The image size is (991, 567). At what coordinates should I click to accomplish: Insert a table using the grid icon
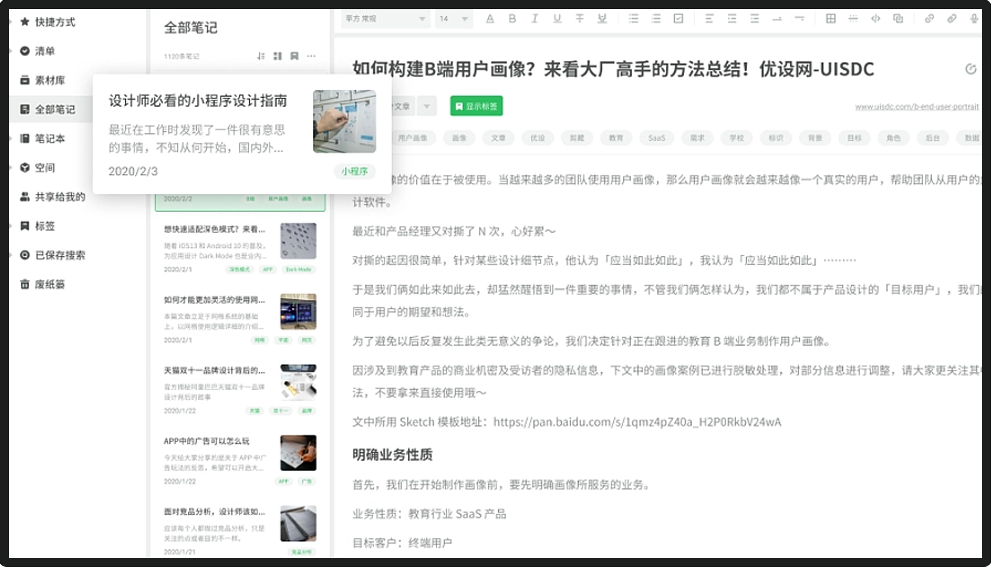pyautogui.click(x=830, y=18)
